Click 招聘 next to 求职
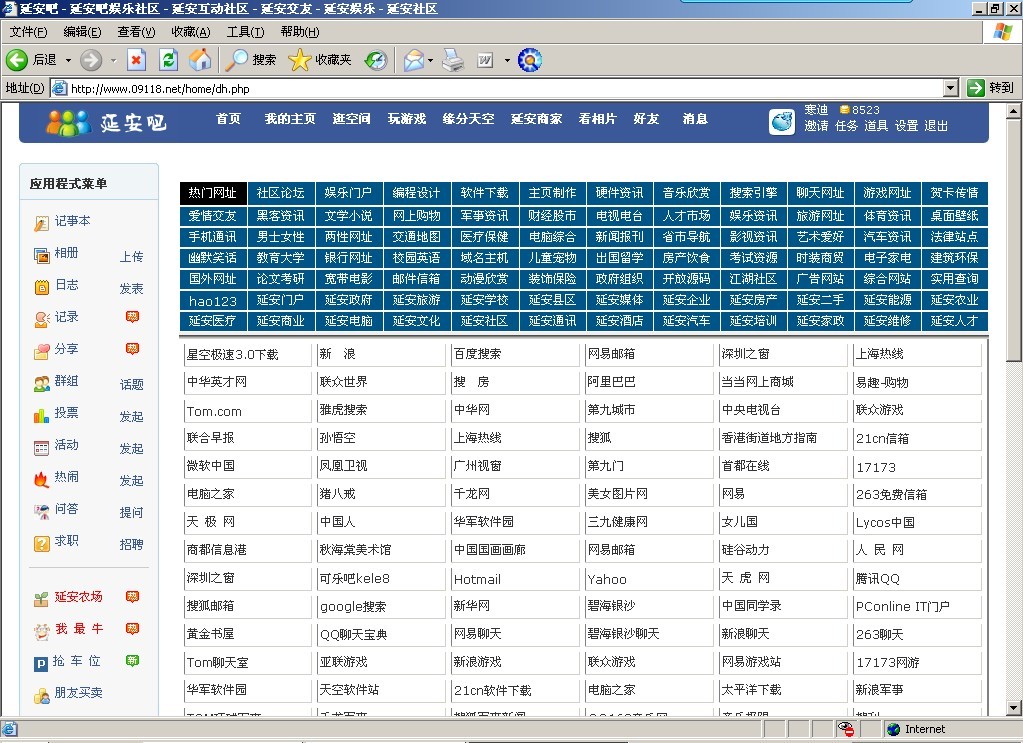1023x743 pixels. point(131,545)
